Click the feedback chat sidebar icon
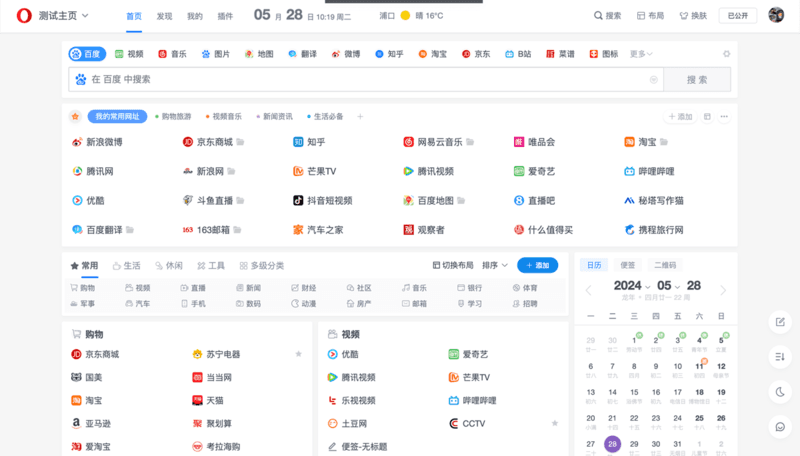The height and width of the screenshot is (456, 800). pyautogui.click(x=780, y=426)
